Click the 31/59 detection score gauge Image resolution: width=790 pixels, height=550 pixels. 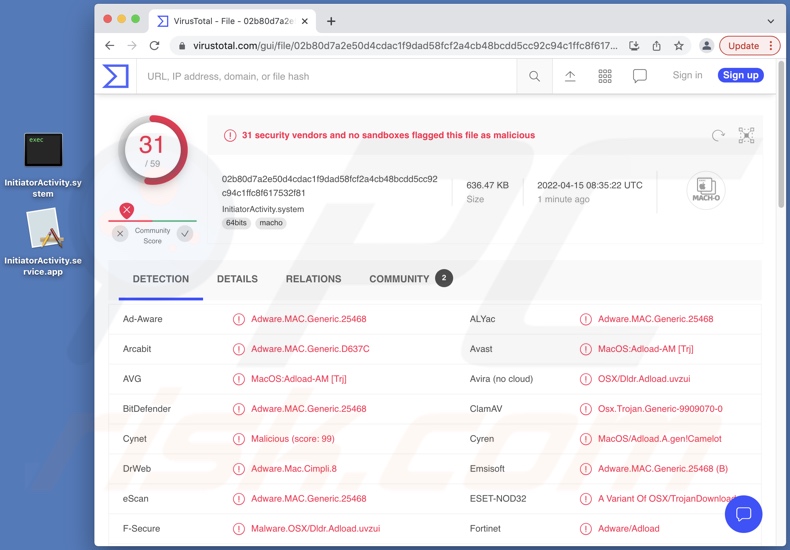[x=152, y=150]
